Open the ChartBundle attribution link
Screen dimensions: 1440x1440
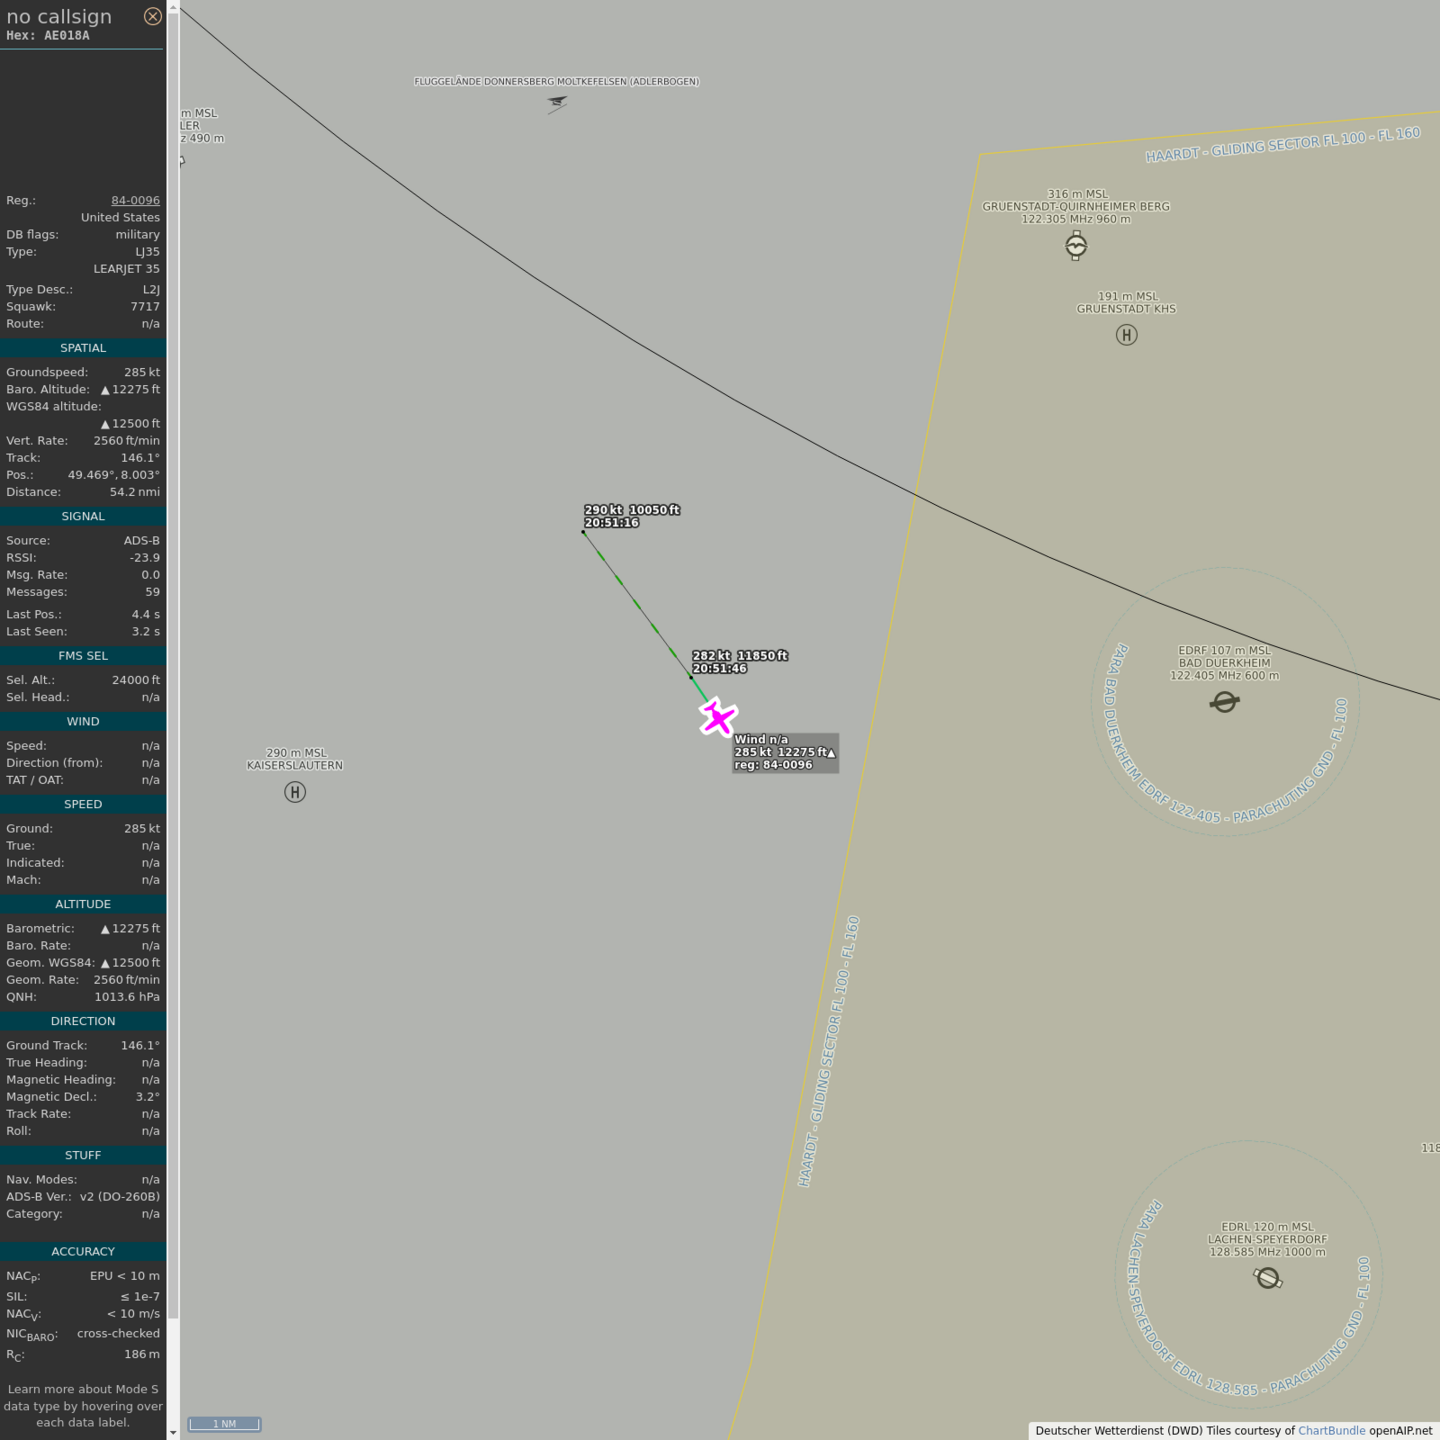point(1331,1430)
